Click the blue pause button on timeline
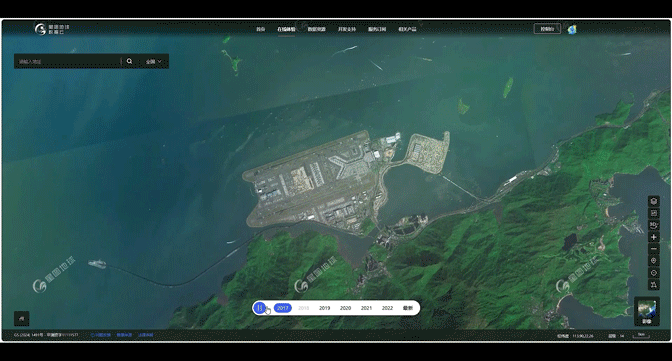Image resolution: width=672 pixels, height=361 pixels. tap(260, 308)
